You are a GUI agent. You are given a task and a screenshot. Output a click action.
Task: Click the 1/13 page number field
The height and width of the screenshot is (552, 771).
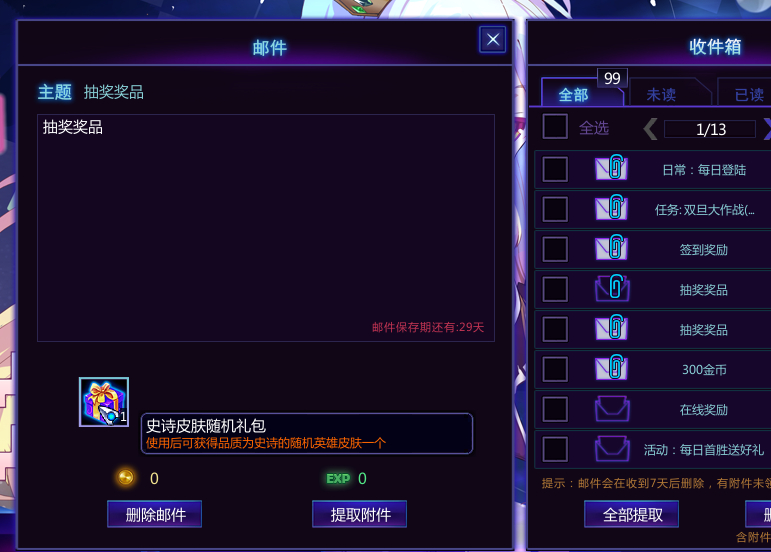(710, 129)
